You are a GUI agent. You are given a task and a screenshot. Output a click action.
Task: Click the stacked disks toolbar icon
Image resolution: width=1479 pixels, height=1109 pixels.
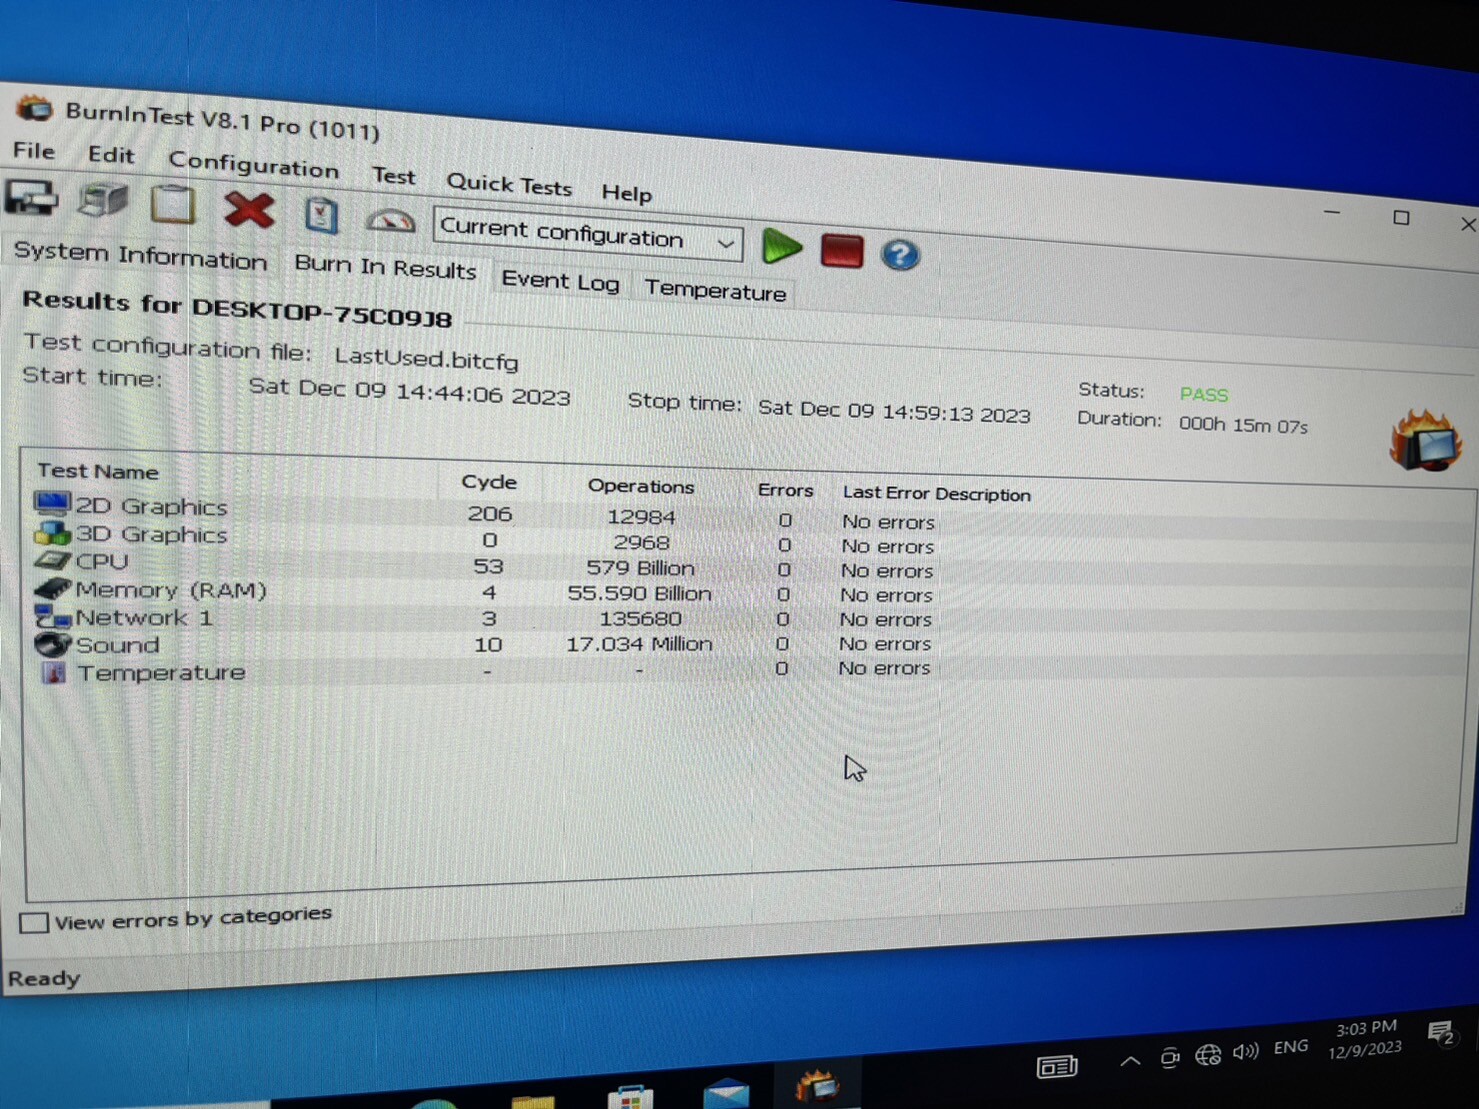103,200
